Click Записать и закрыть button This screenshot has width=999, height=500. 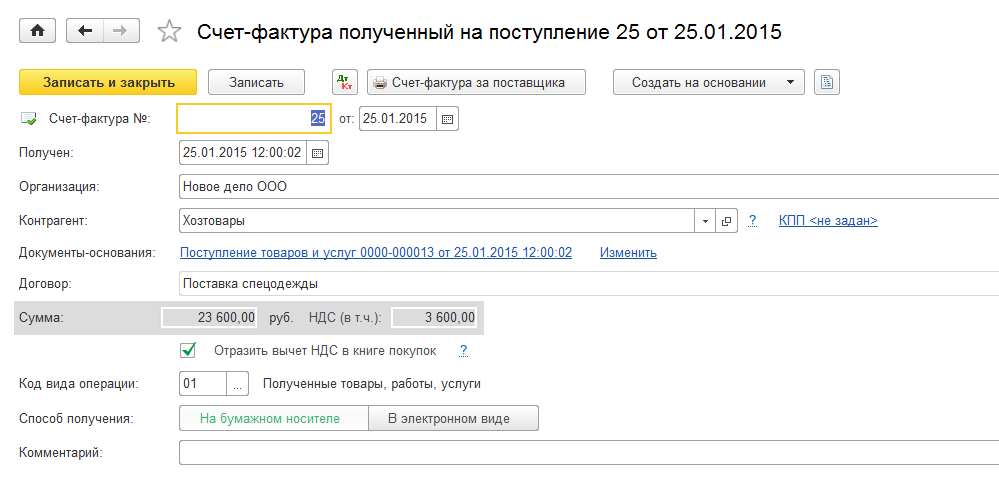108,82
